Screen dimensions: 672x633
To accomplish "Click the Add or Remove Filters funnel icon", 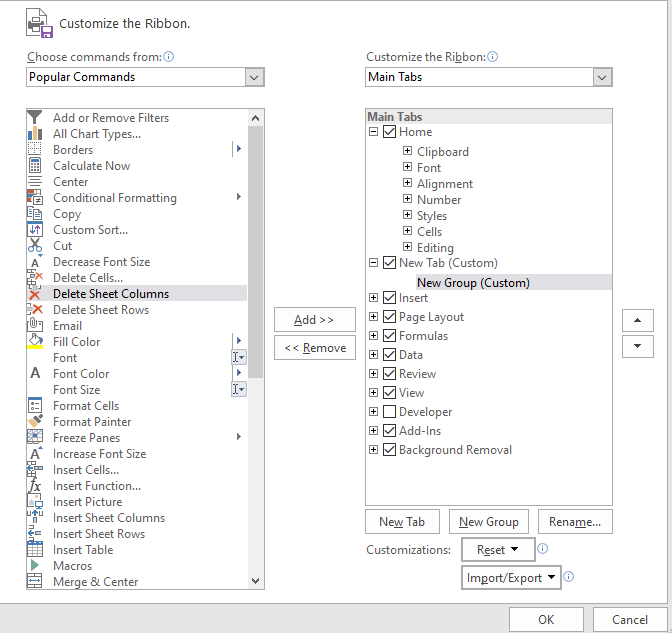I will [x=35, y=117].
